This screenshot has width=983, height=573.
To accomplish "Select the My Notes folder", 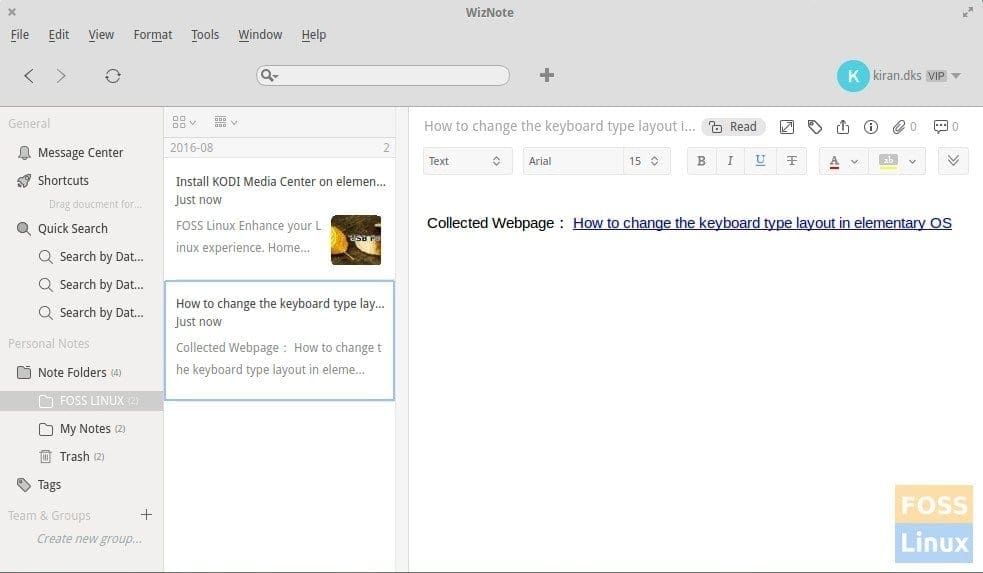I will (86, 429).
